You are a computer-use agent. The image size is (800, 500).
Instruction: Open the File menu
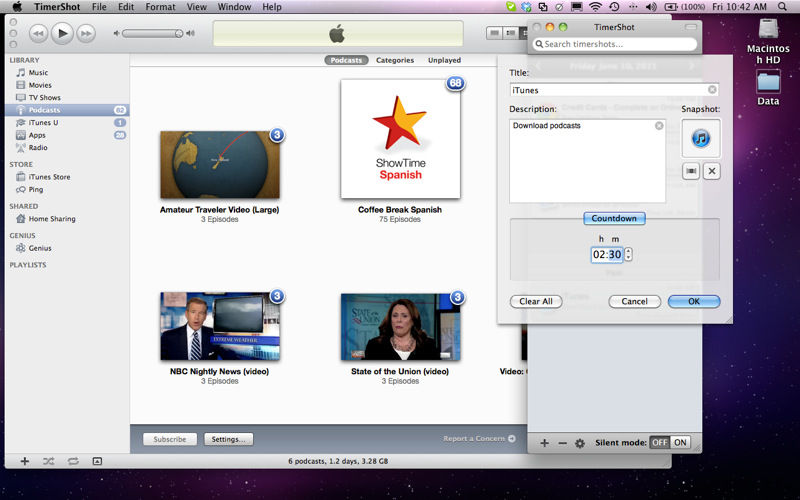click(x=99, y=7)
